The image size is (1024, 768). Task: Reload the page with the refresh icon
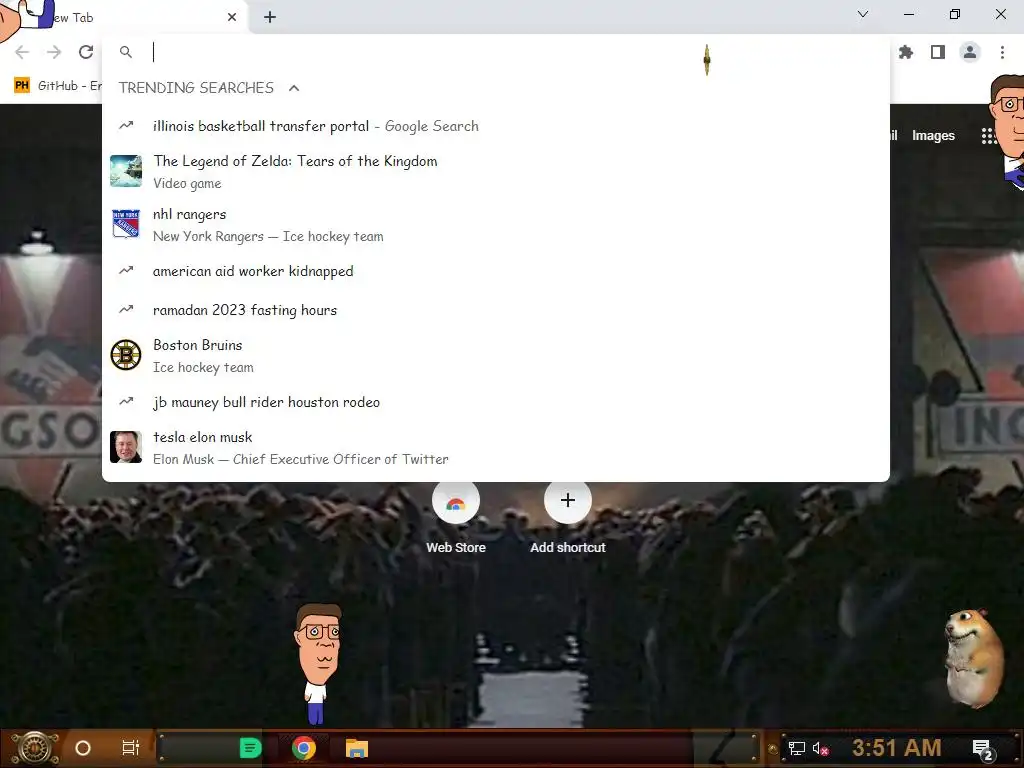coord(86,52)
